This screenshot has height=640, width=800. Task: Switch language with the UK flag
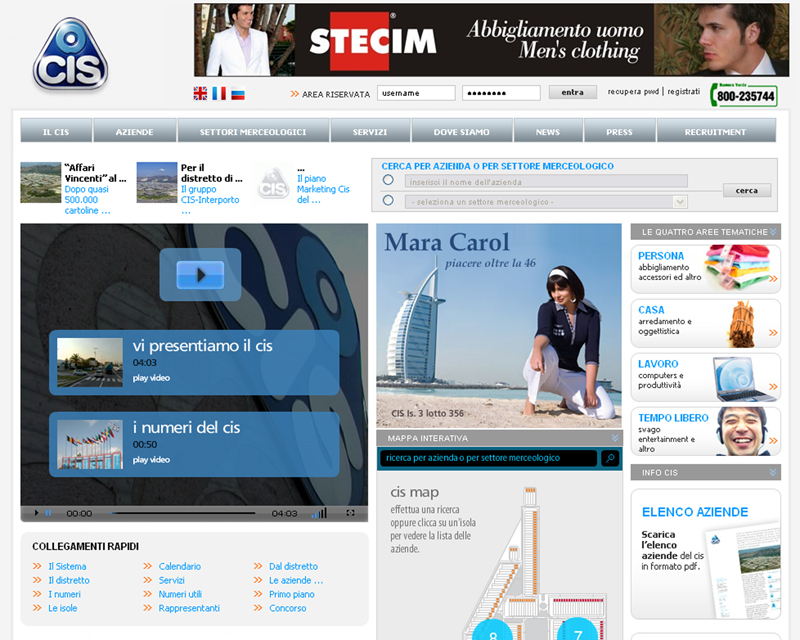click(201, 93)
